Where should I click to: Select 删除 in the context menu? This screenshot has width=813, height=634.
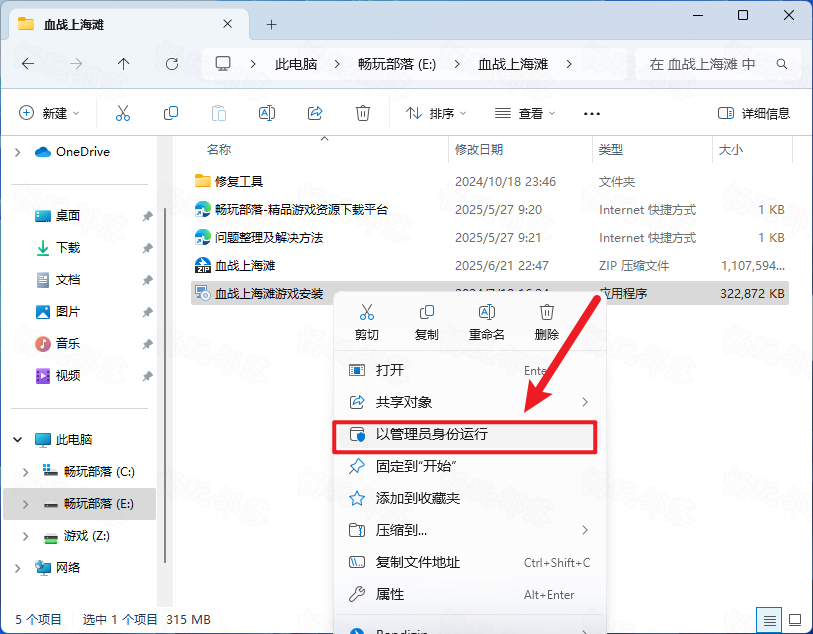coord(546,321)
